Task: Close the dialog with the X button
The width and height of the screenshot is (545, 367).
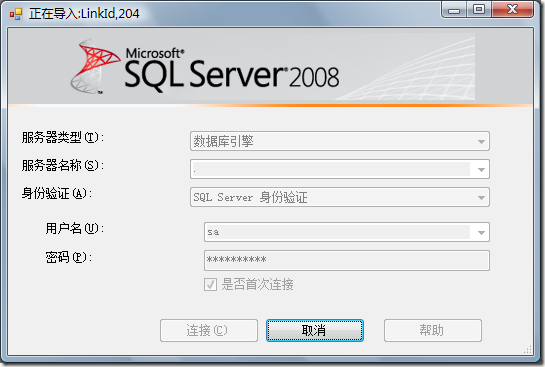Action: [x=512, y=10]
